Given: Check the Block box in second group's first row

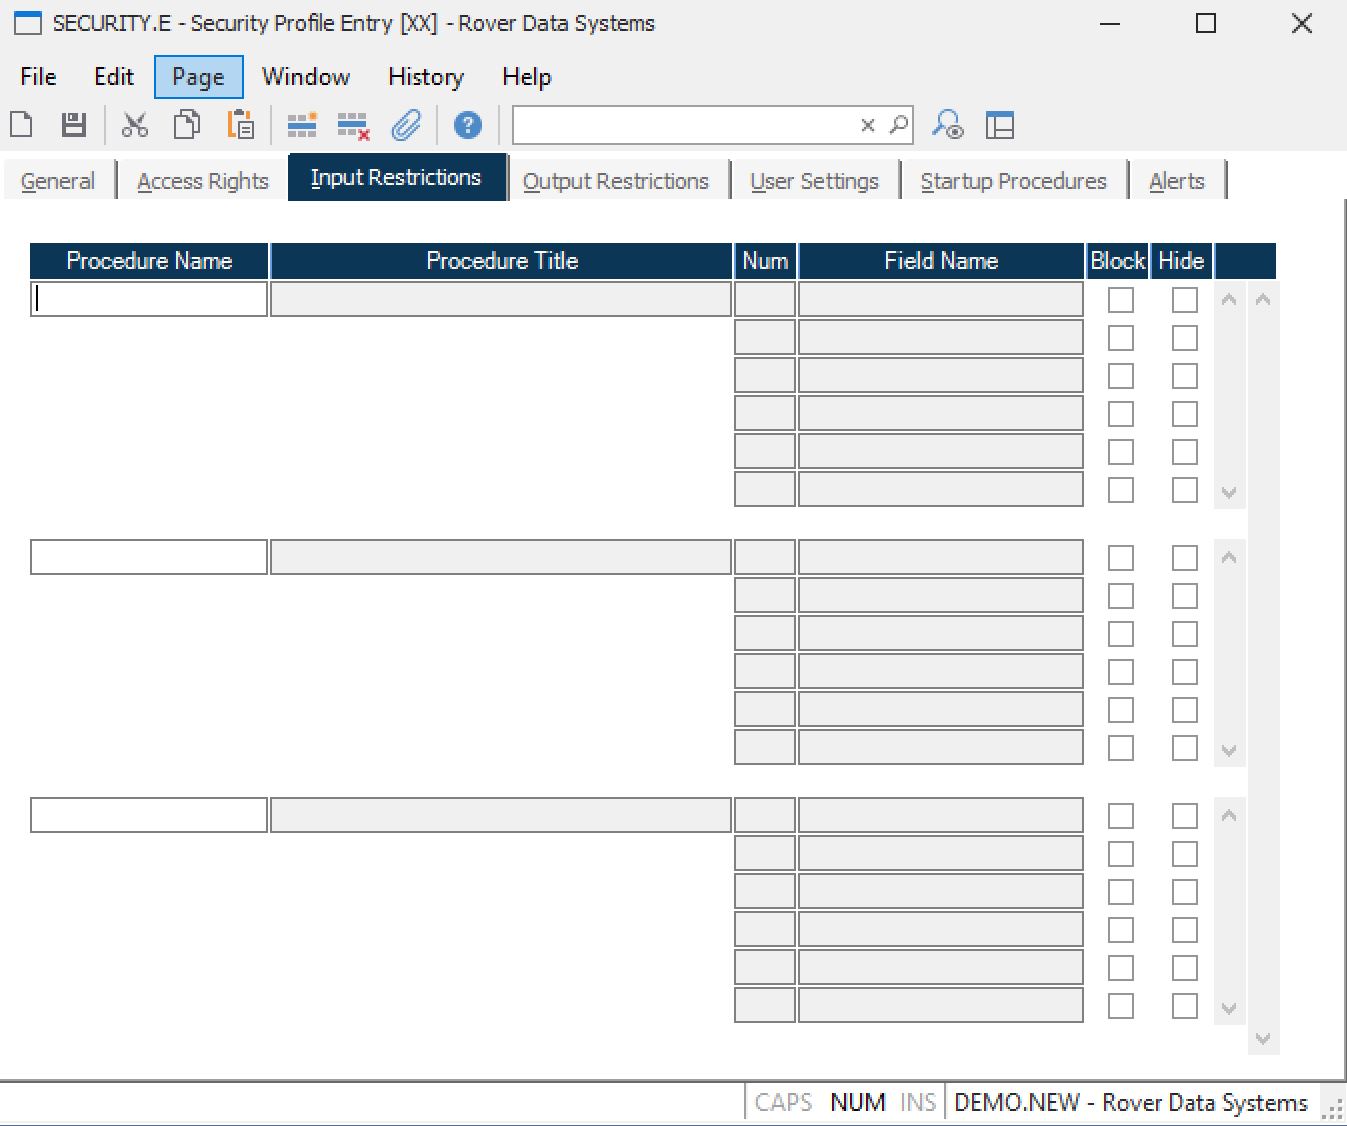Looking at the screenshot, I should [x=1120, y=558].
